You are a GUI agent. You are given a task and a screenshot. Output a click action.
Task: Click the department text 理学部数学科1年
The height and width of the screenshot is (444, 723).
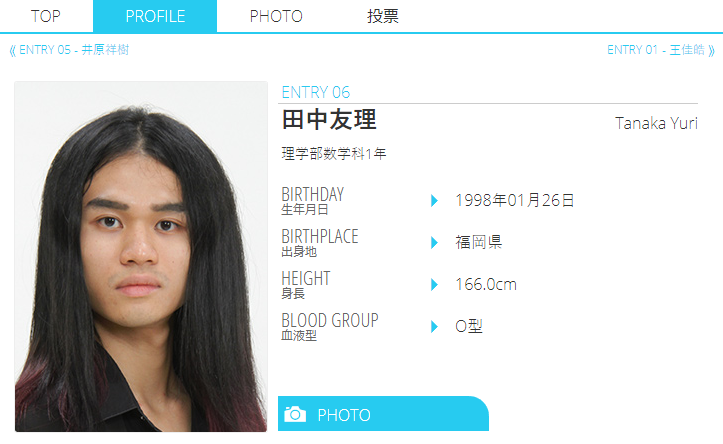(x=334, y=154)
